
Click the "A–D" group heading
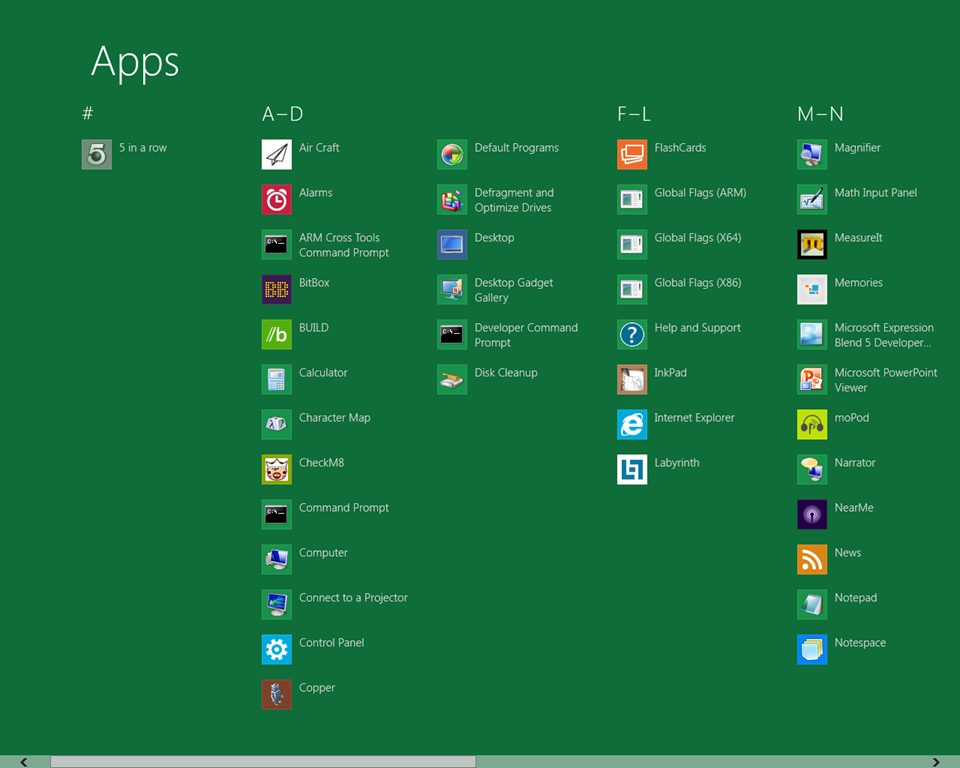282,114
